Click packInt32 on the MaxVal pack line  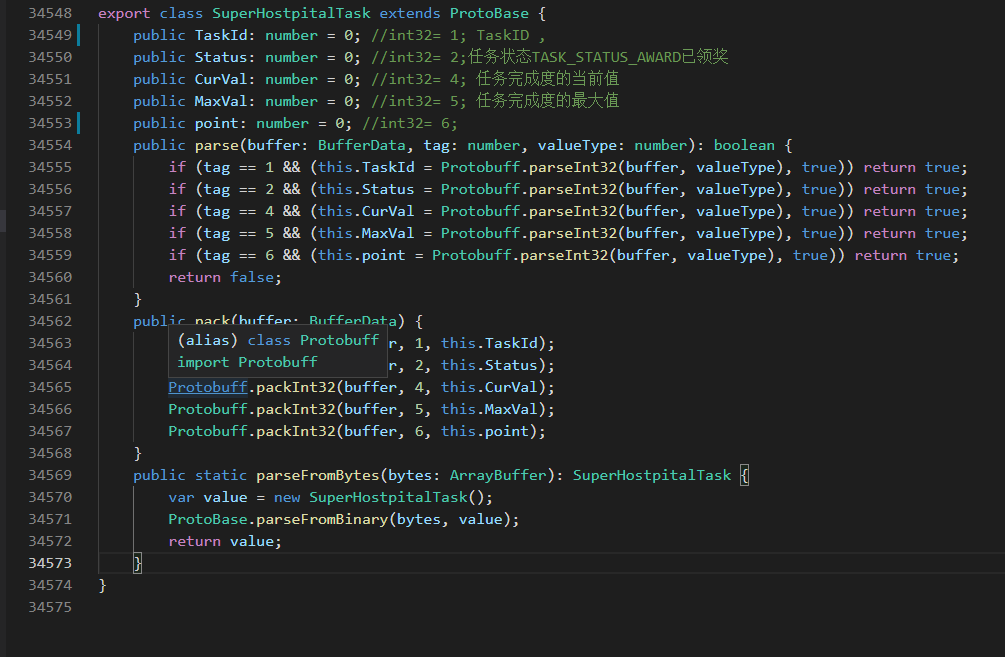[x=296, y=409]
